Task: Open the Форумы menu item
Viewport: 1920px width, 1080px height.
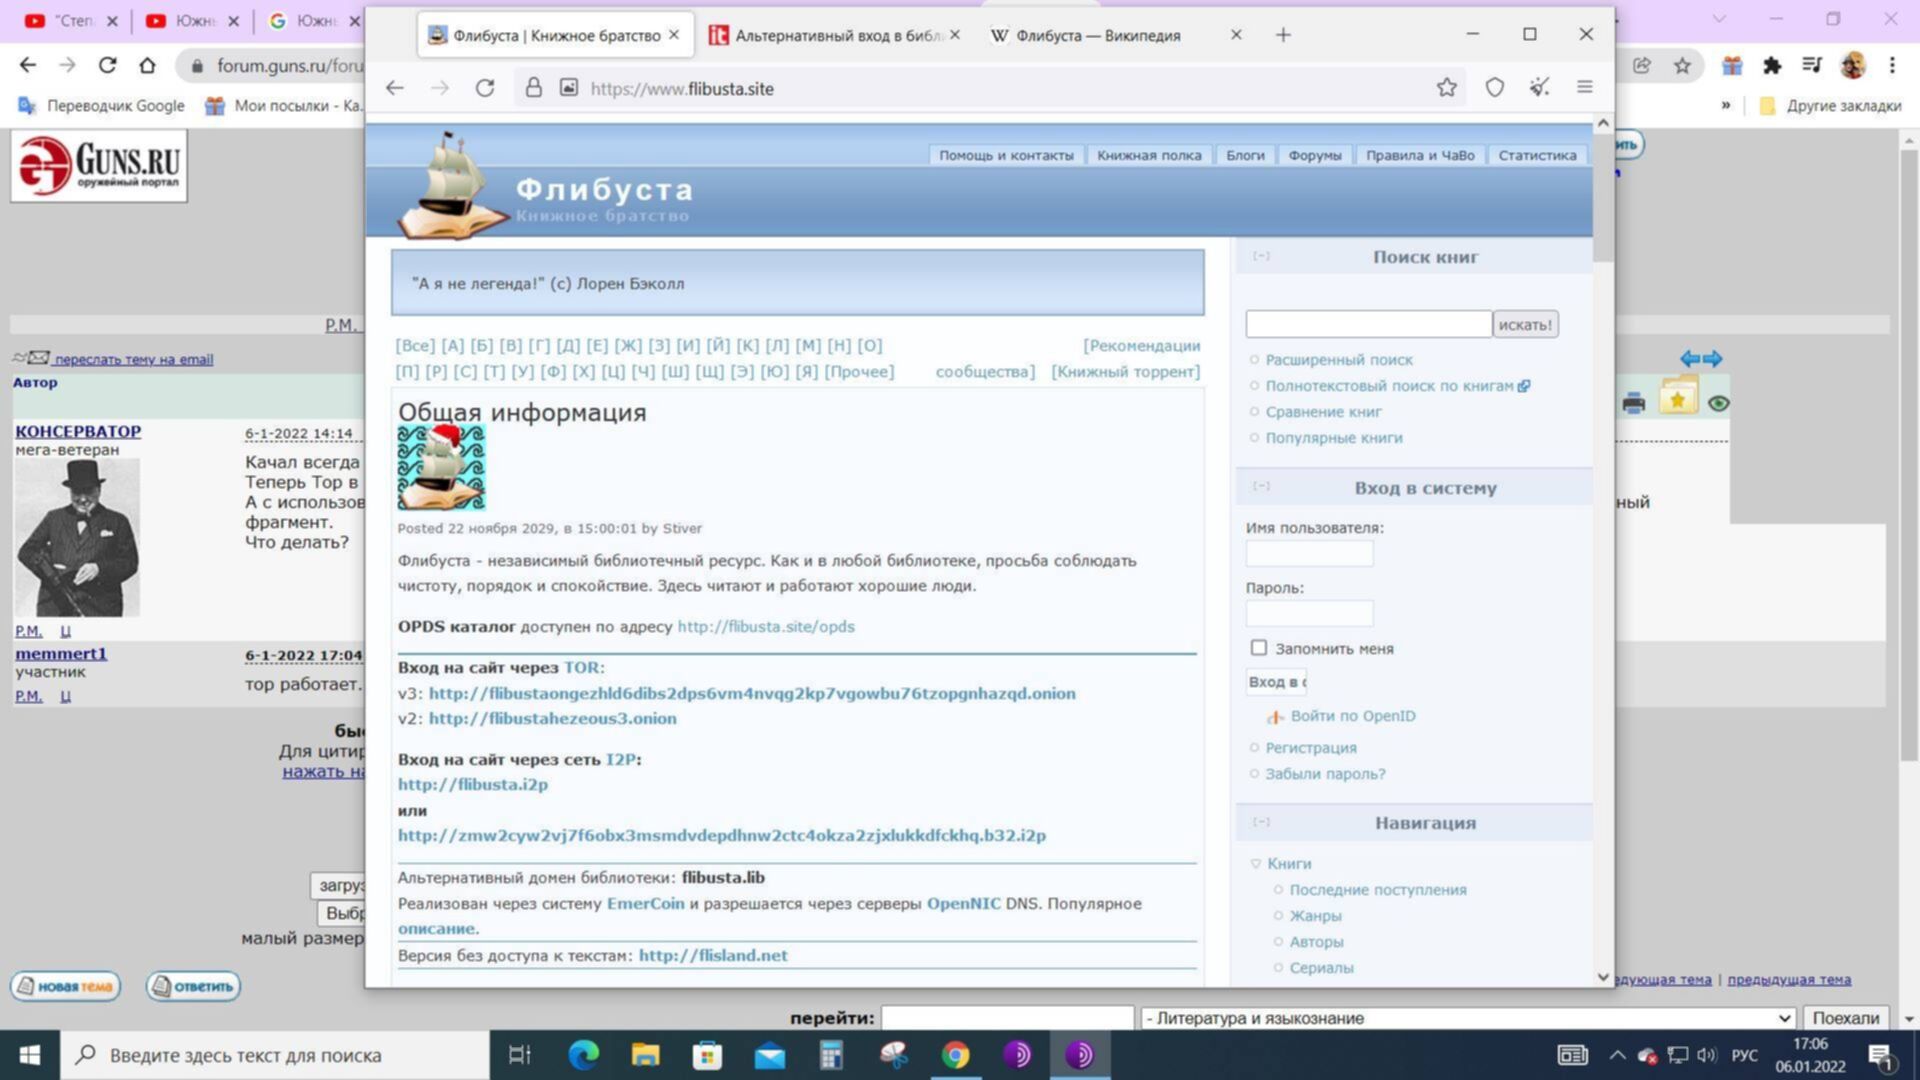Action: [1315, 155]
